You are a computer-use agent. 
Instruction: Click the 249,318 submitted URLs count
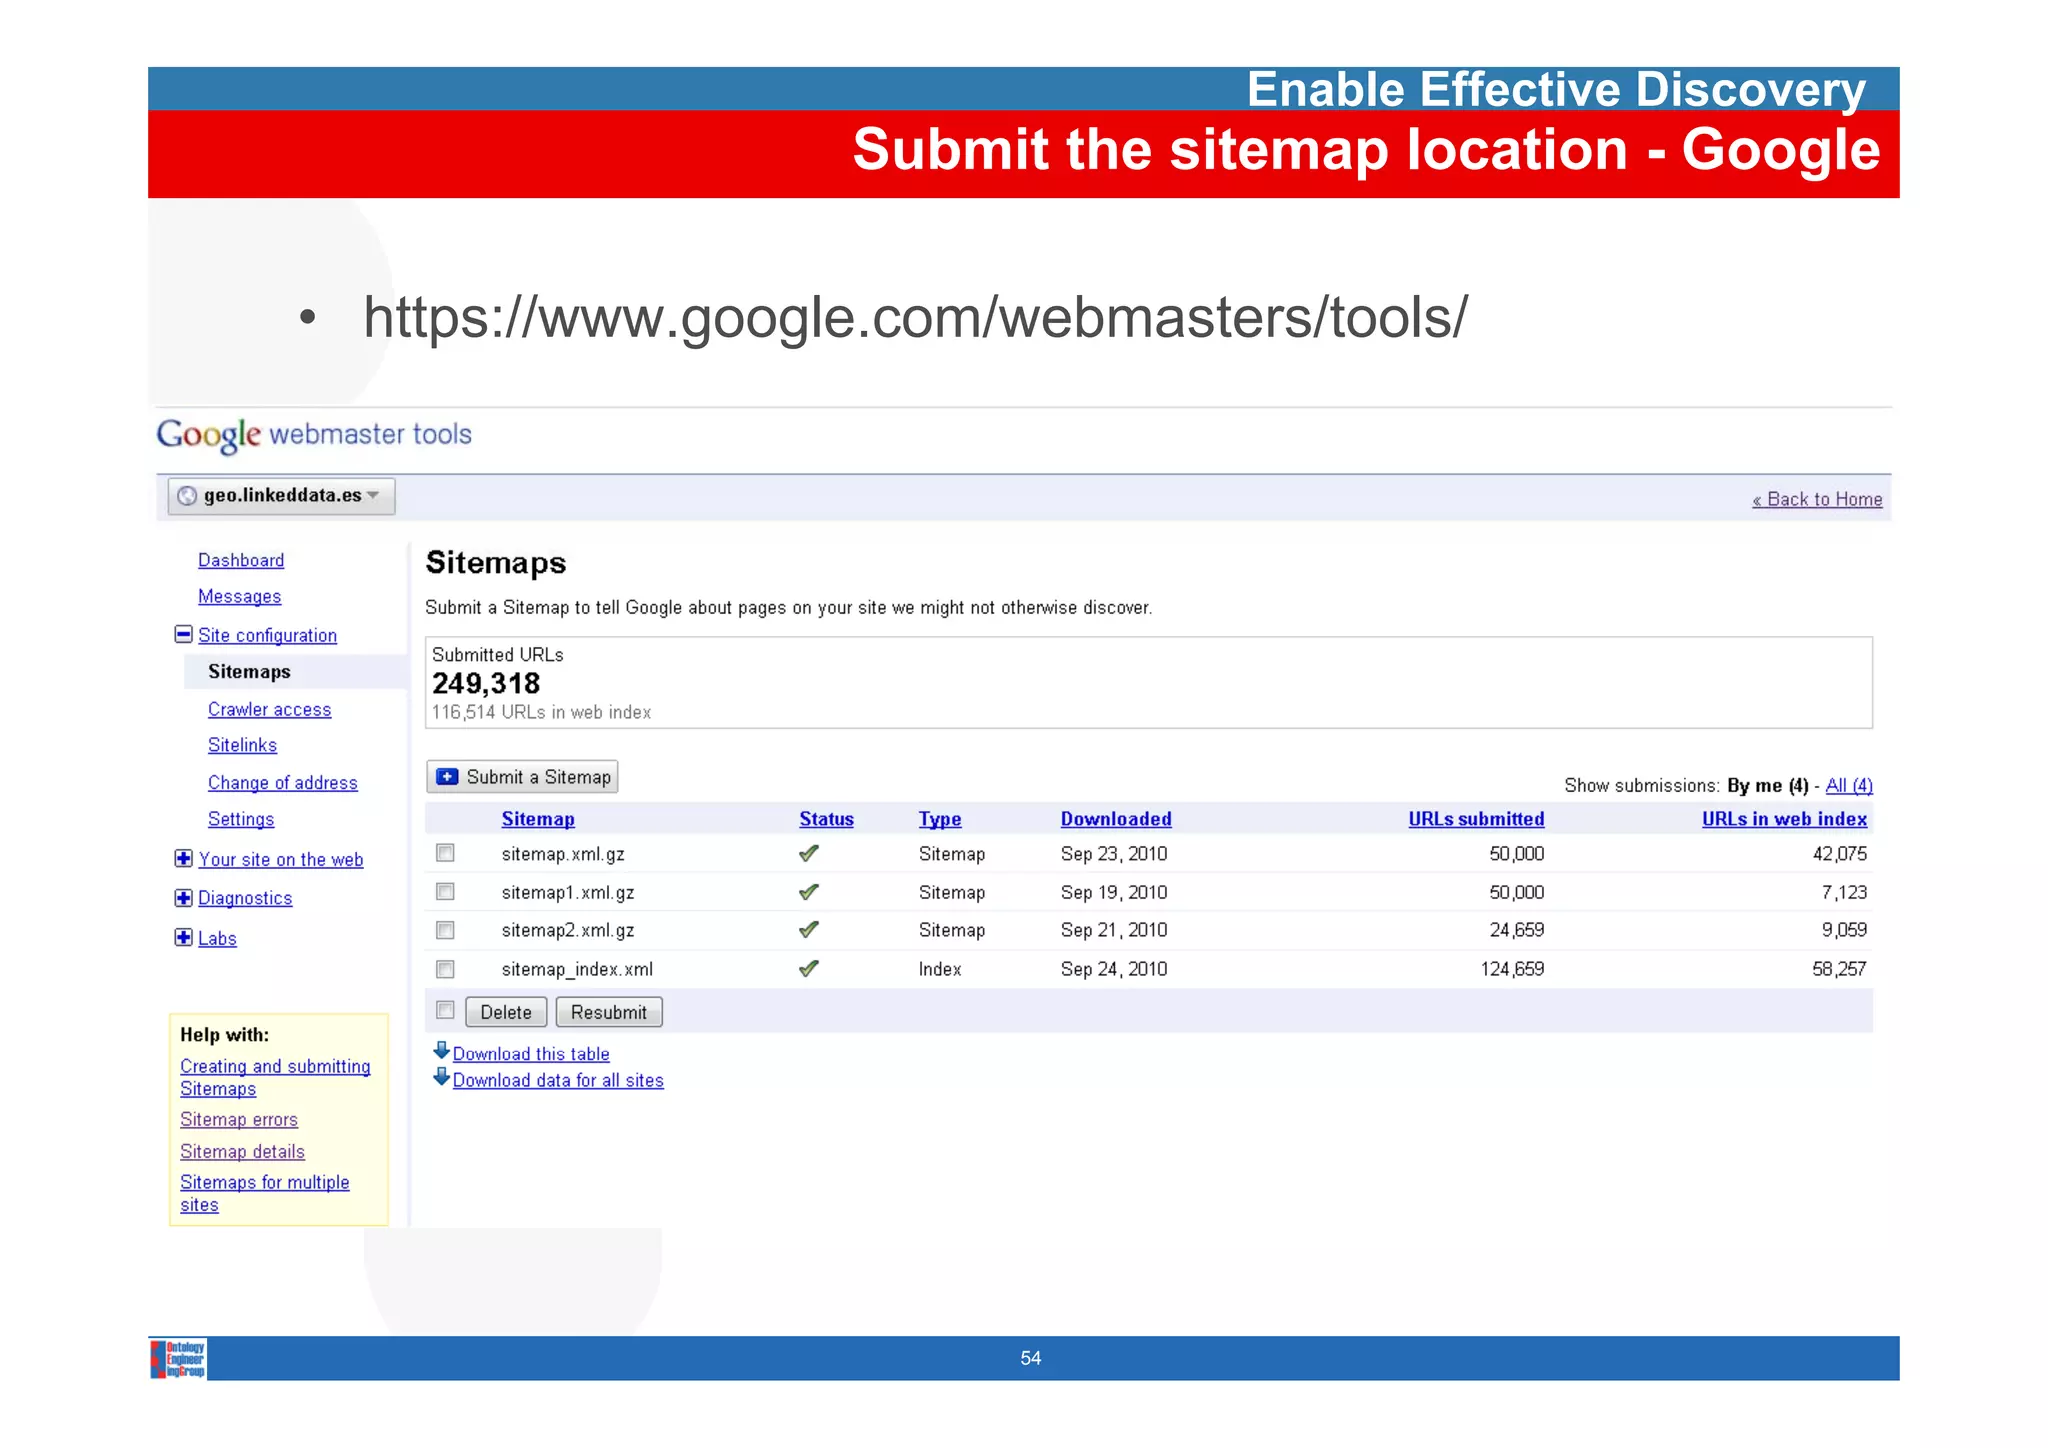click(486, 684)
